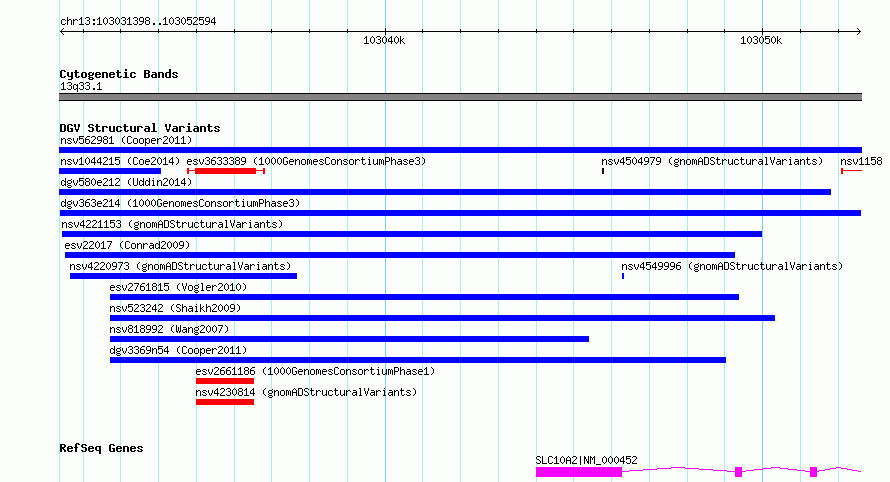Image resolution: width=890 pixels, height=482 pixels.
Task: Click the nsv562981 (Cooper2011) label
Action: coord(126,140)
